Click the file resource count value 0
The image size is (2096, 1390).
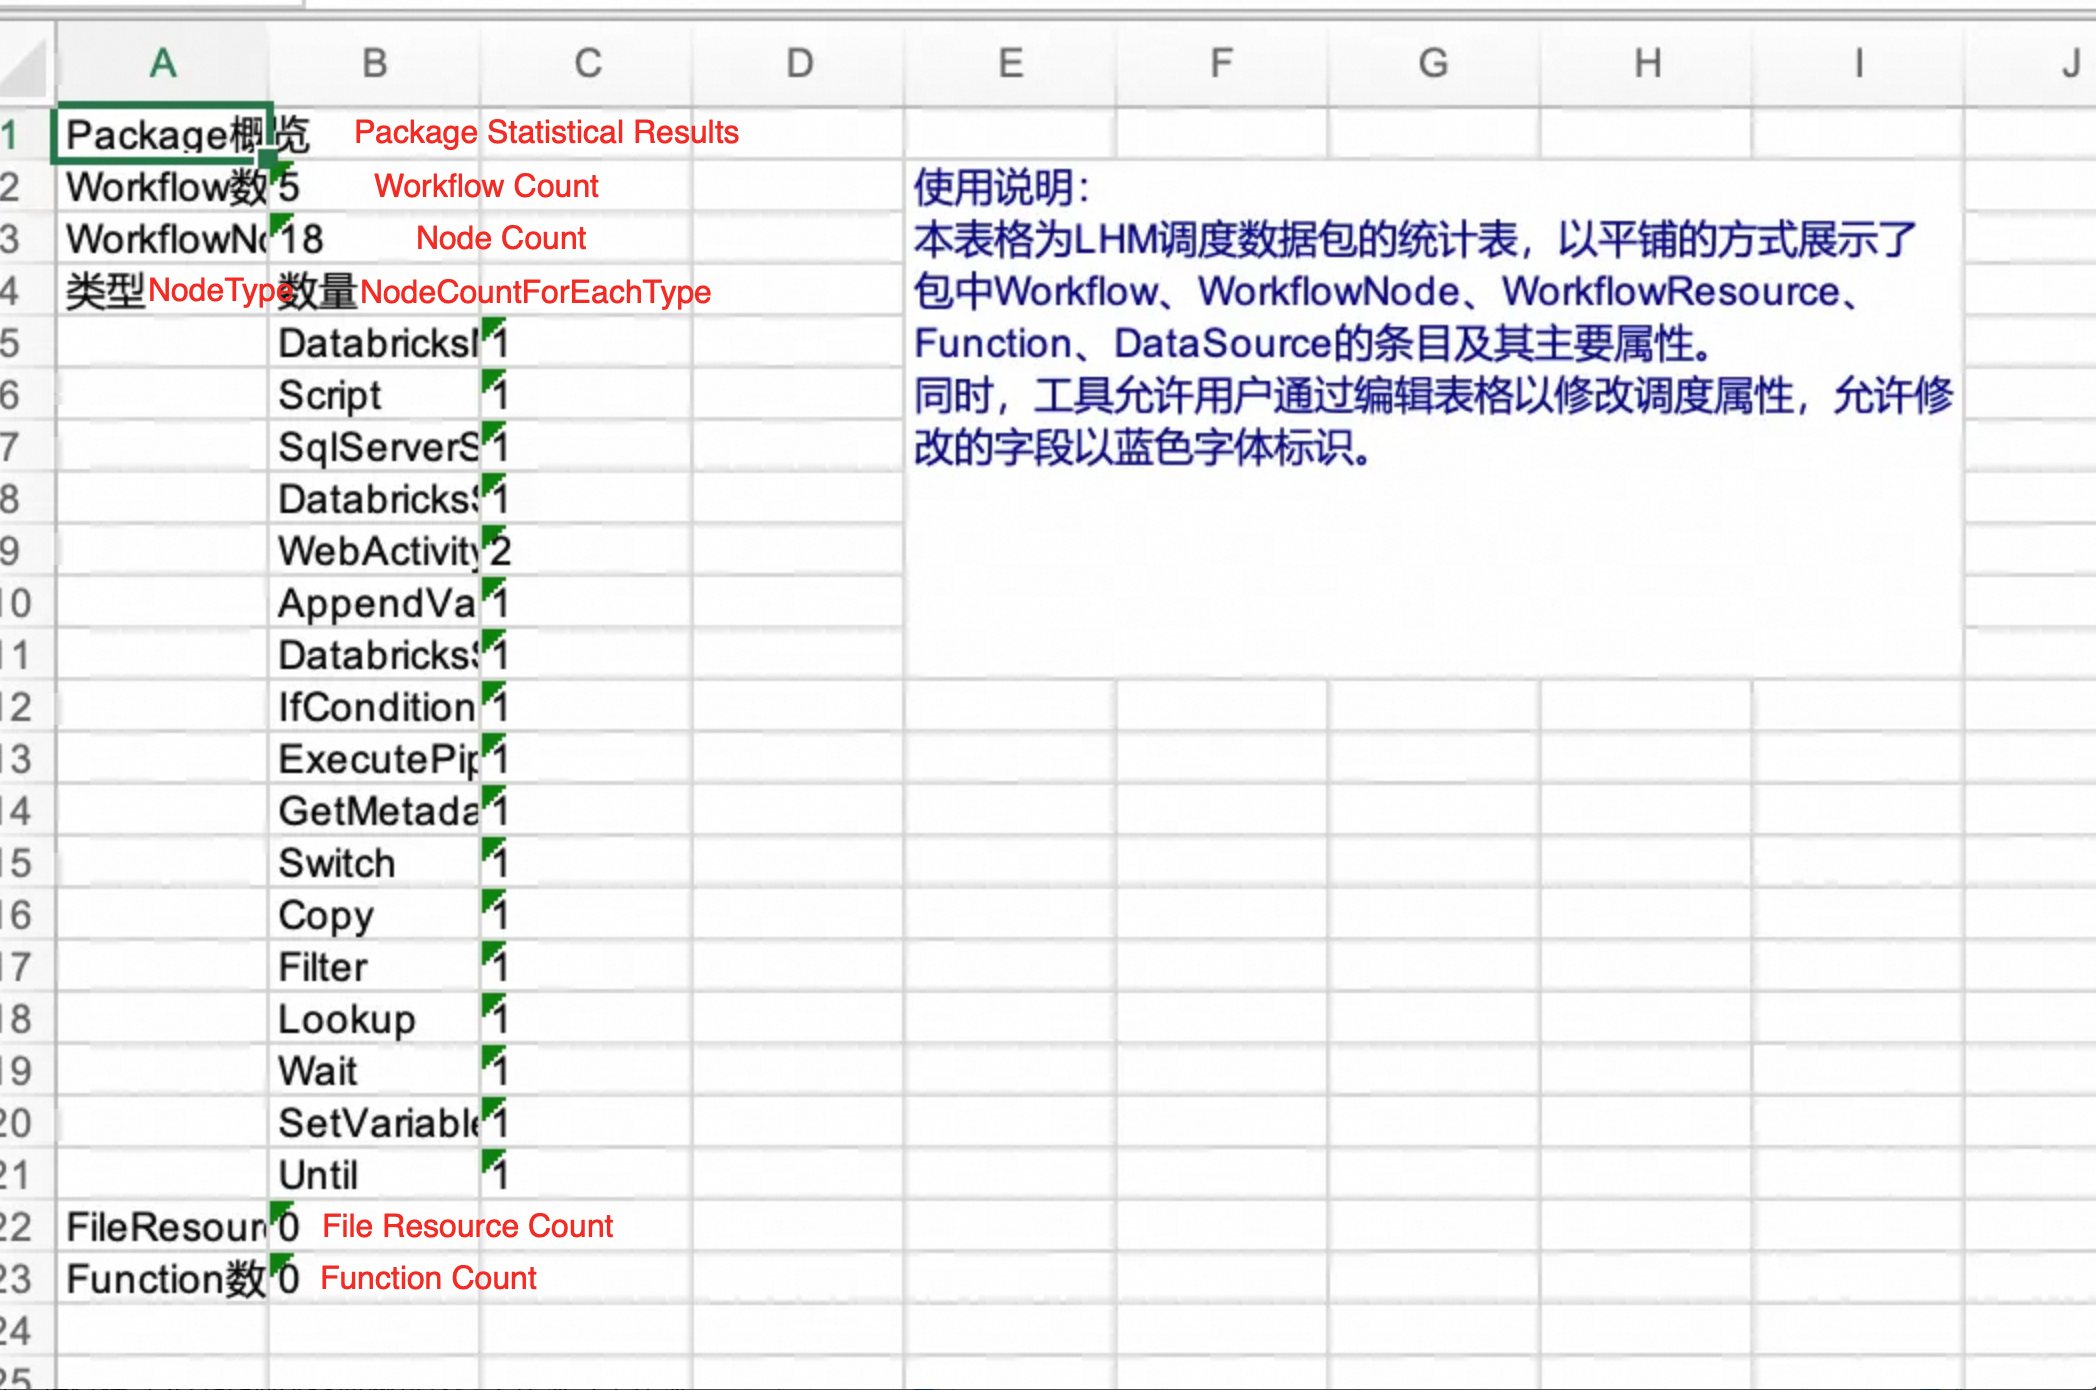[374, 1226]
